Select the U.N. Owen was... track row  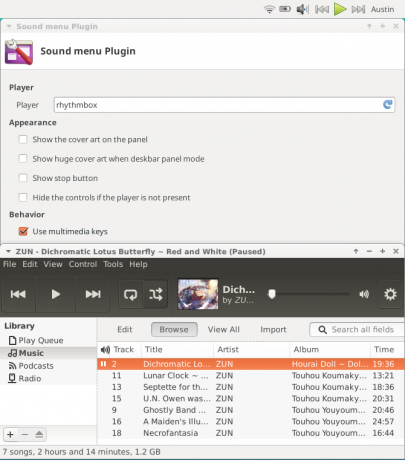[x=251, y=399]
